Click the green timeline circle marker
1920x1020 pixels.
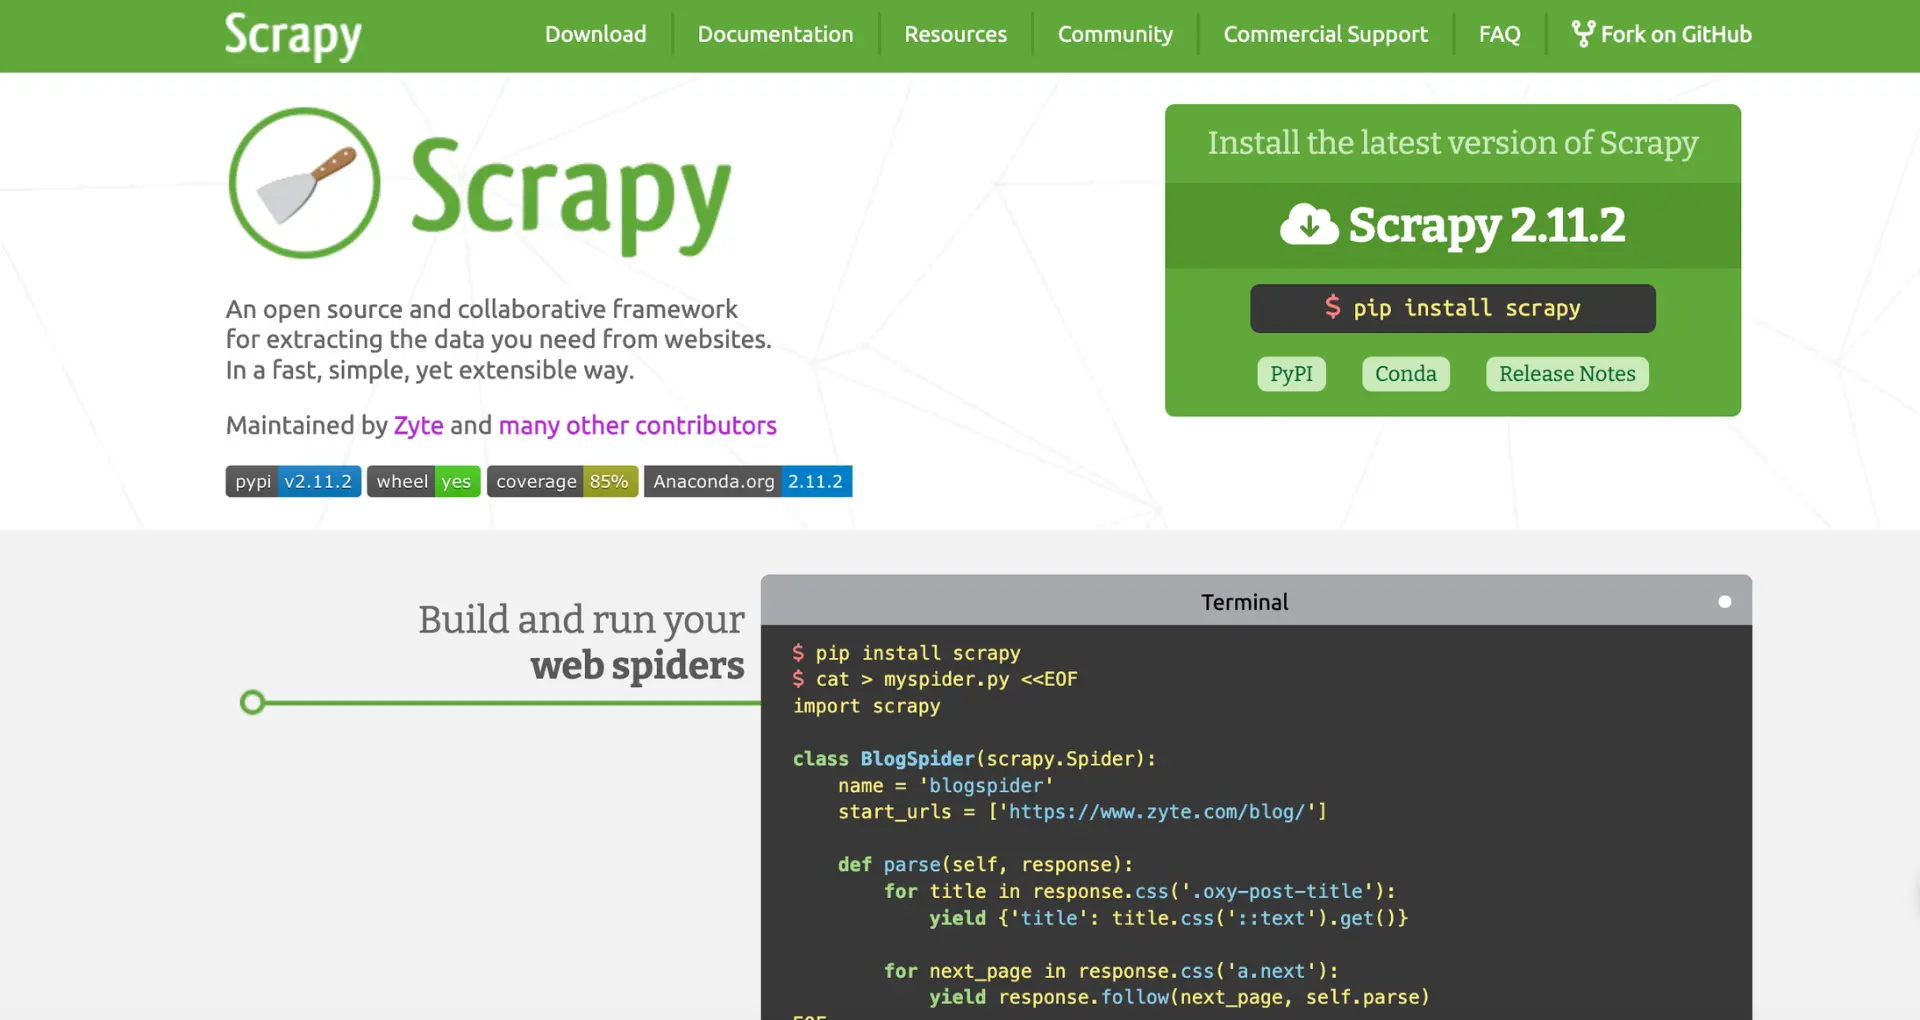pos(253,702)
